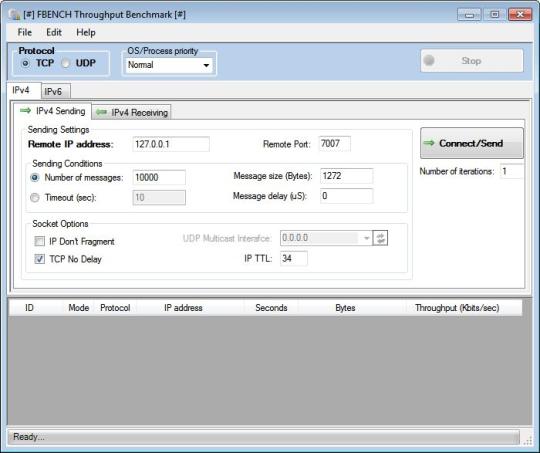Select the TCP protocol radio button
The image size is (540, 453).
25,63
